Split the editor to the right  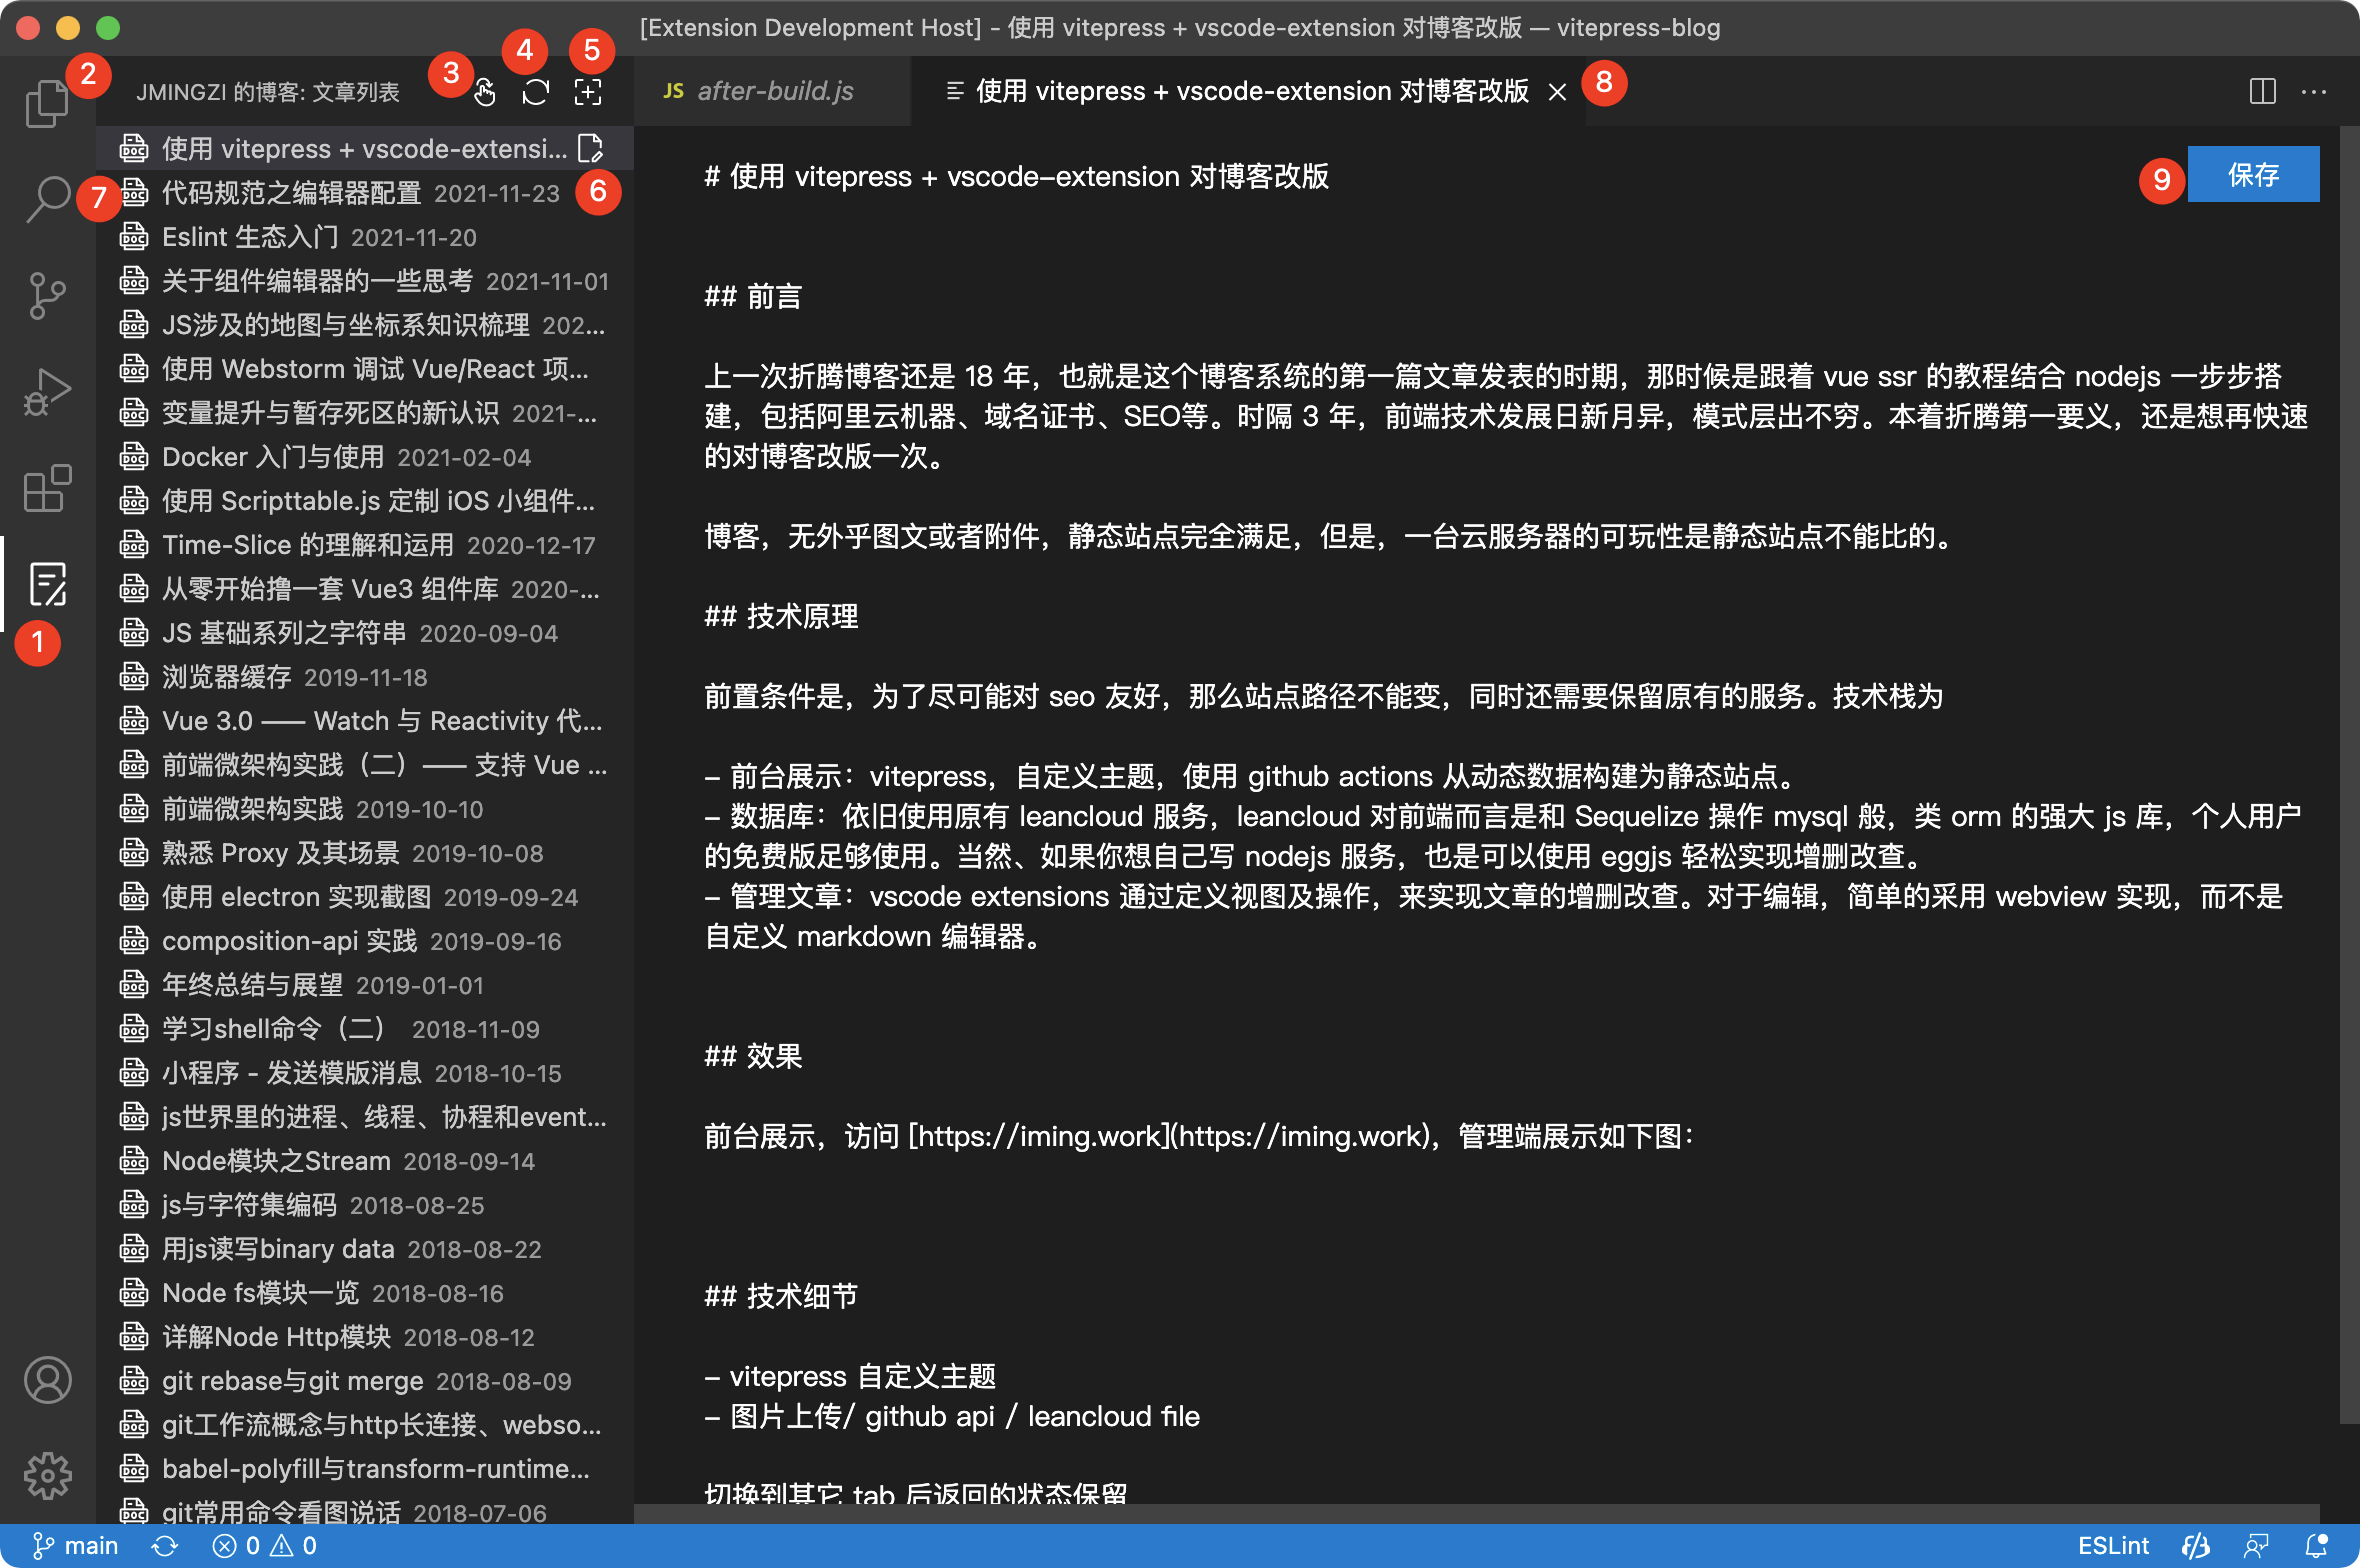[2262, 91]
